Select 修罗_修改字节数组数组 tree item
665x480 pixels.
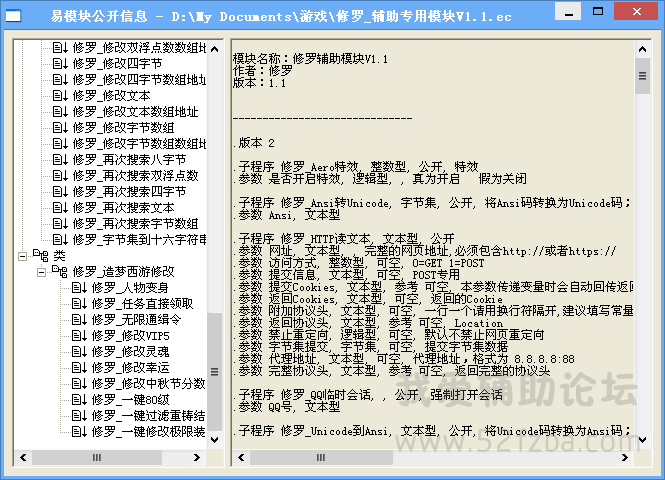[140, 143]
